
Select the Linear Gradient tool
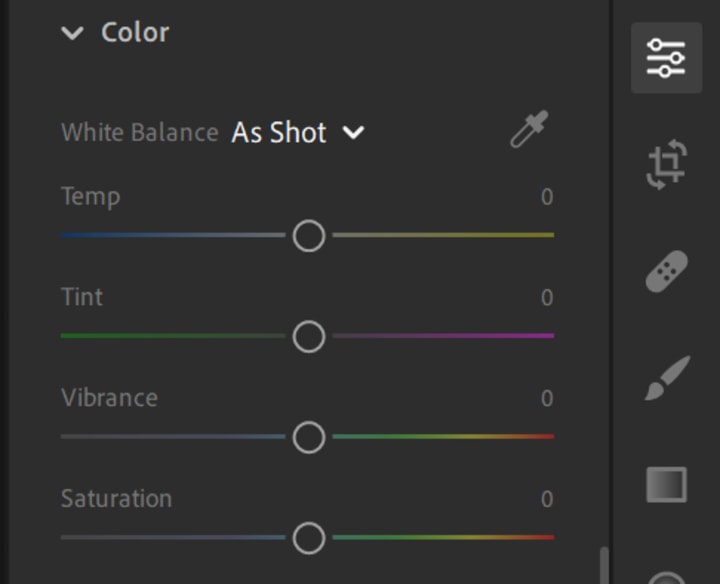(666, 484)
